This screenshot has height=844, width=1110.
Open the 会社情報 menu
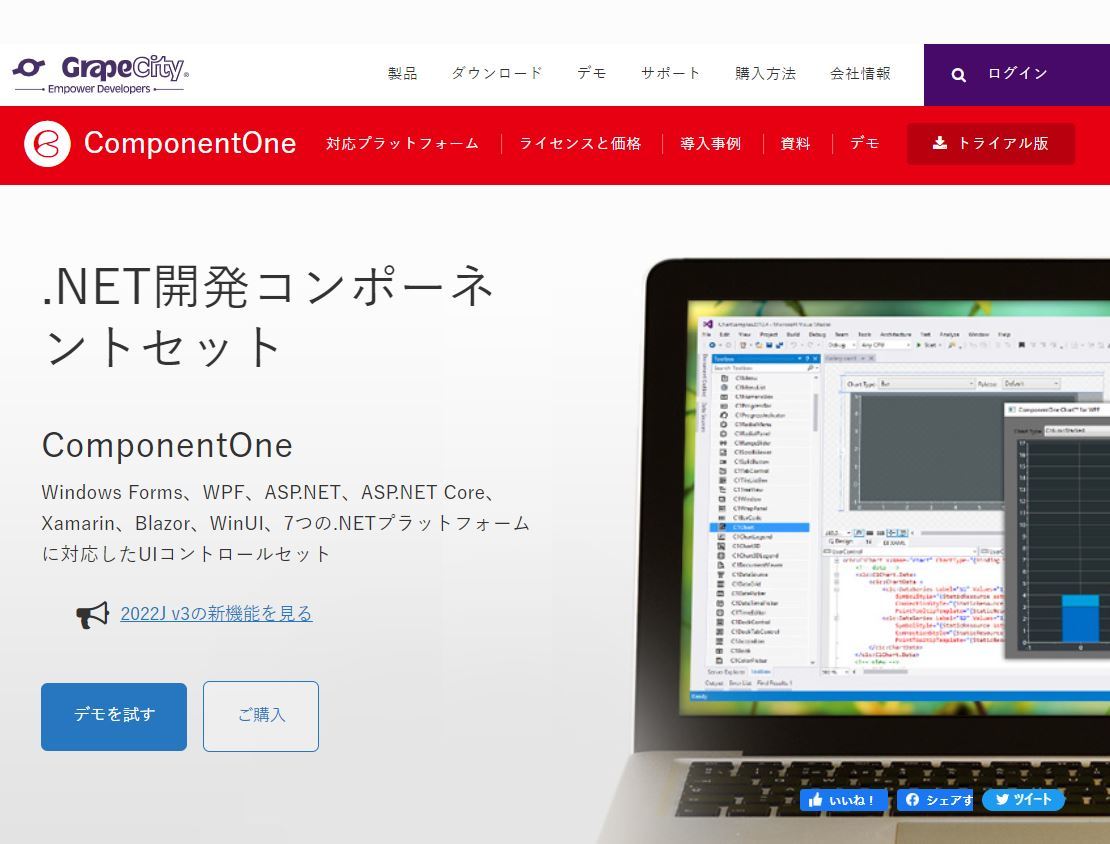(860, 74)
